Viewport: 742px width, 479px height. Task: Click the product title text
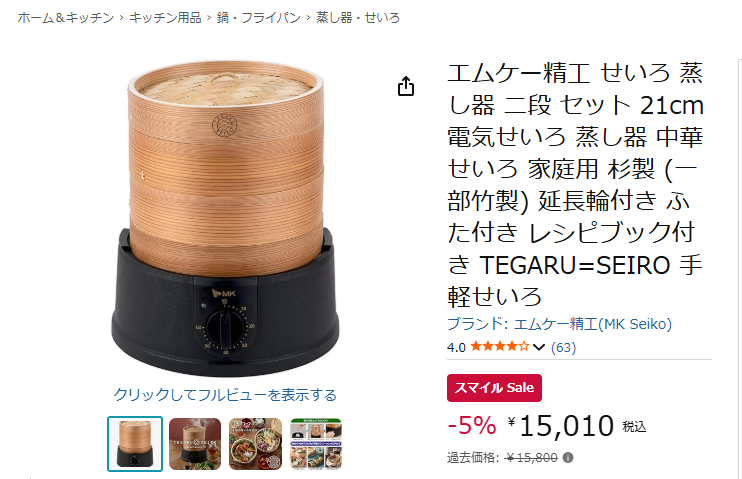(575, 185)
